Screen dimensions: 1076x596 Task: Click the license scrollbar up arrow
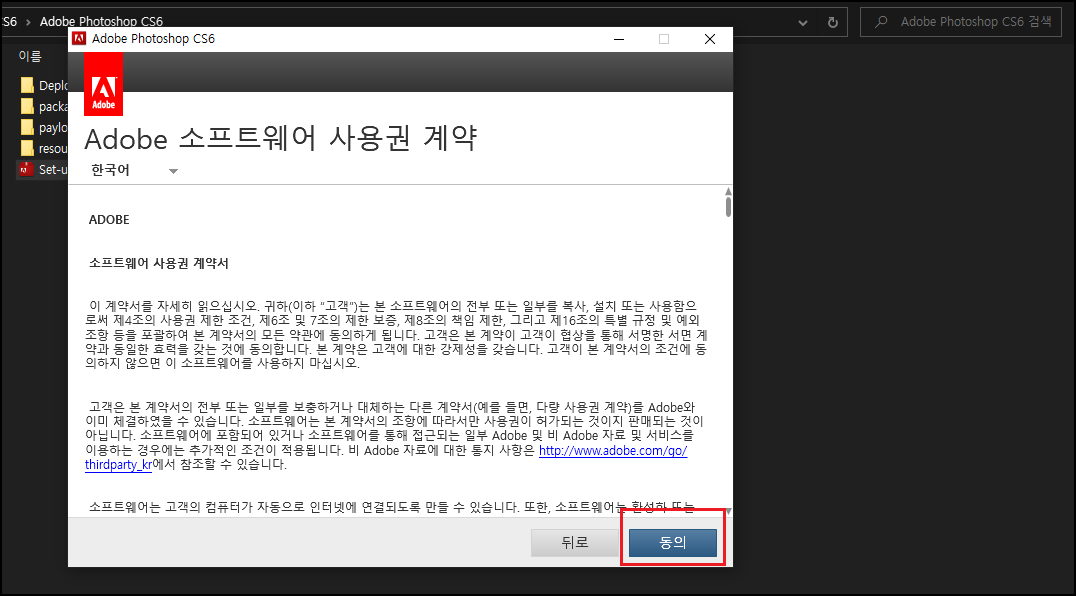click(728, 191)
